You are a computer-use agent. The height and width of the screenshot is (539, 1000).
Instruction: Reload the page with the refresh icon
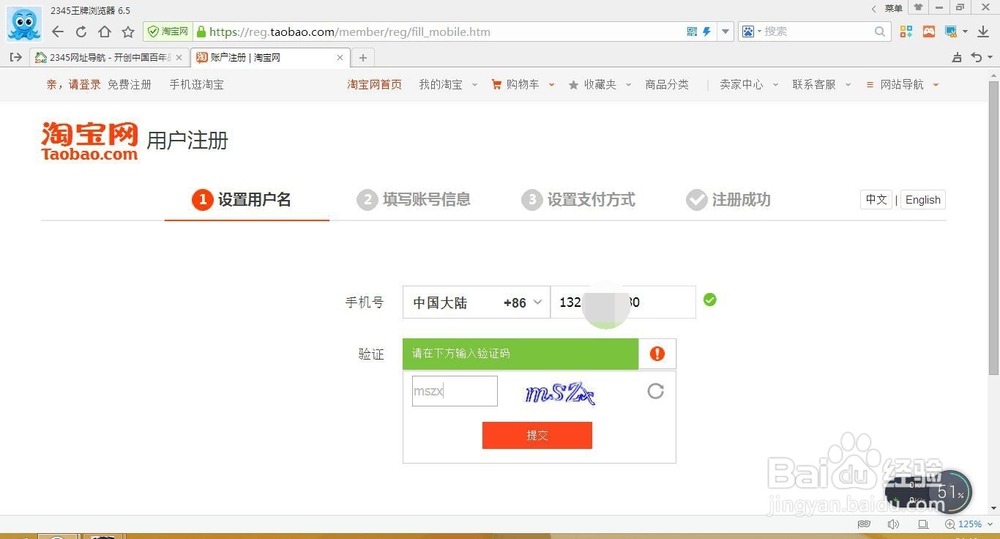tap(81, 31)
